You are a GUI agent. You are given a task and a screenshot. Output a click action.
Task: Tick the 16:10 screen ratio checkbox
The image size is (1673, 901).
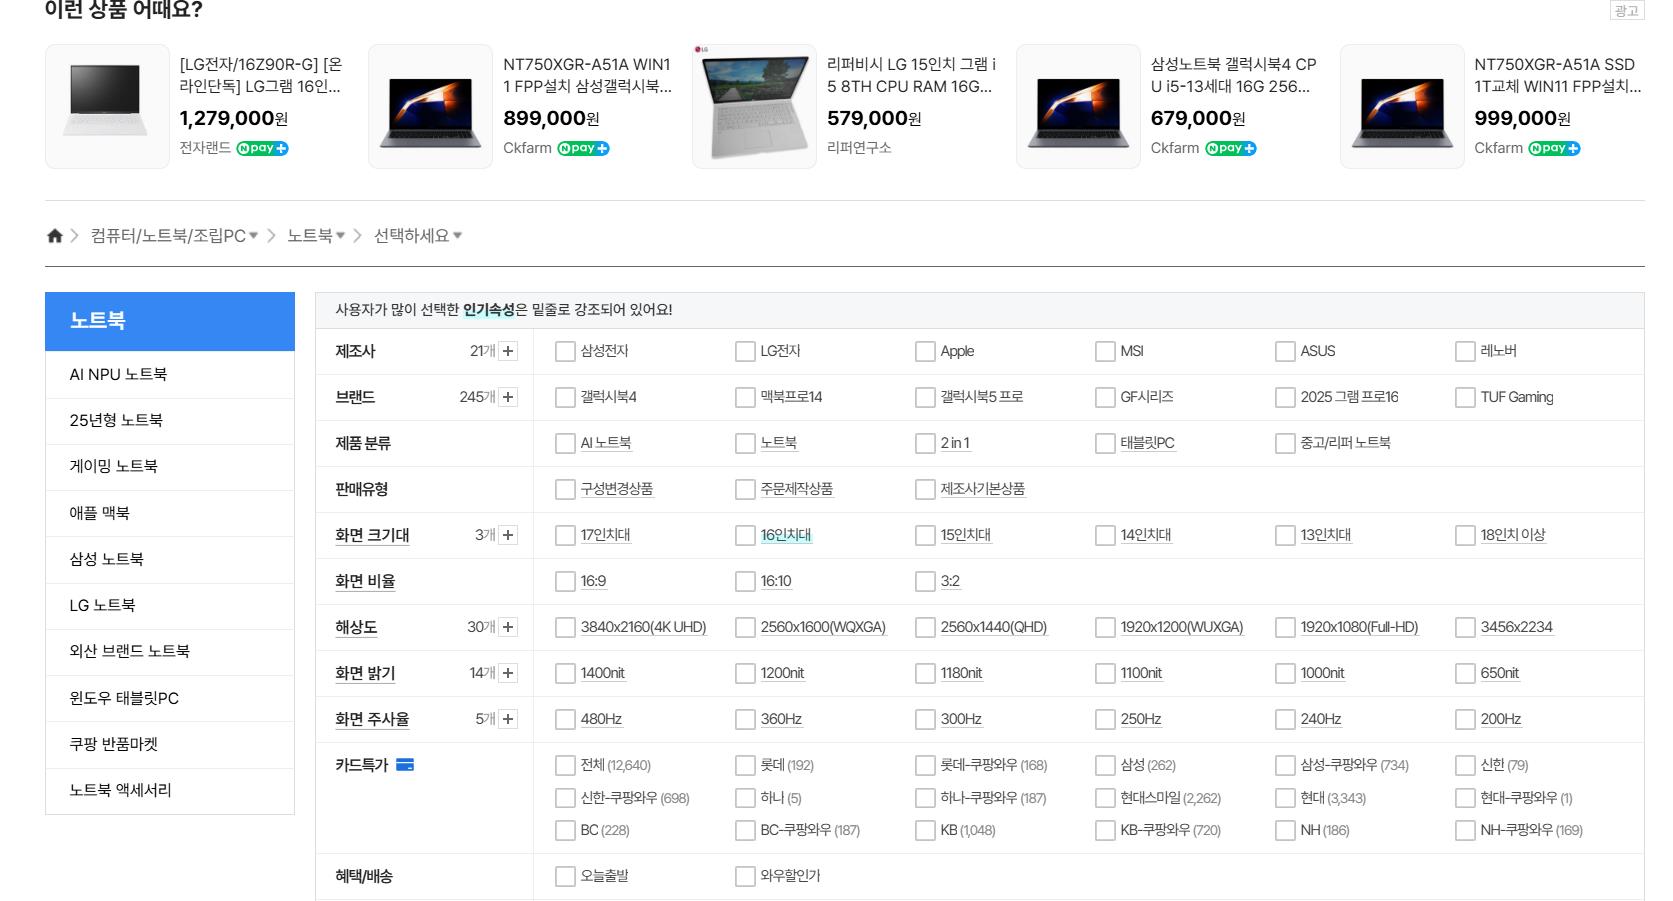pos(745,581)
